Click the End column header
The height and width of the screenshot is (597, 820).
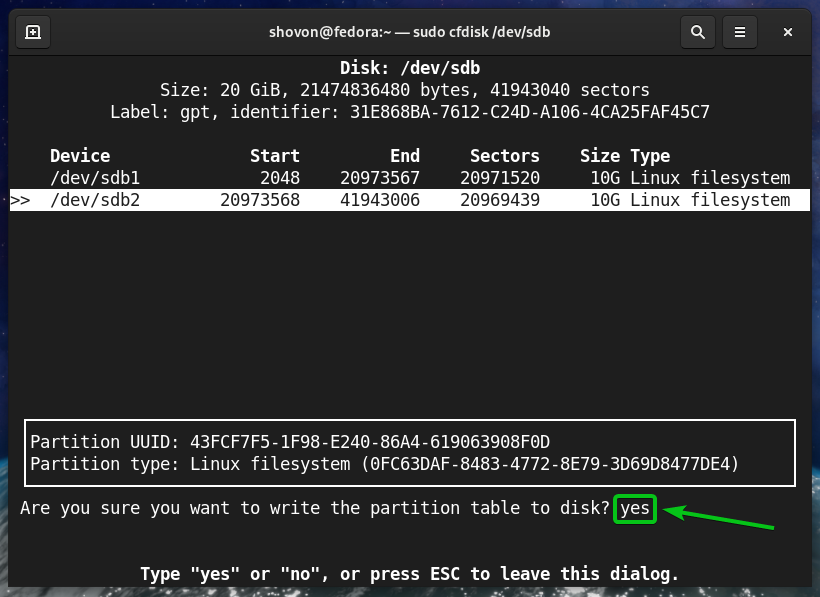405,156
